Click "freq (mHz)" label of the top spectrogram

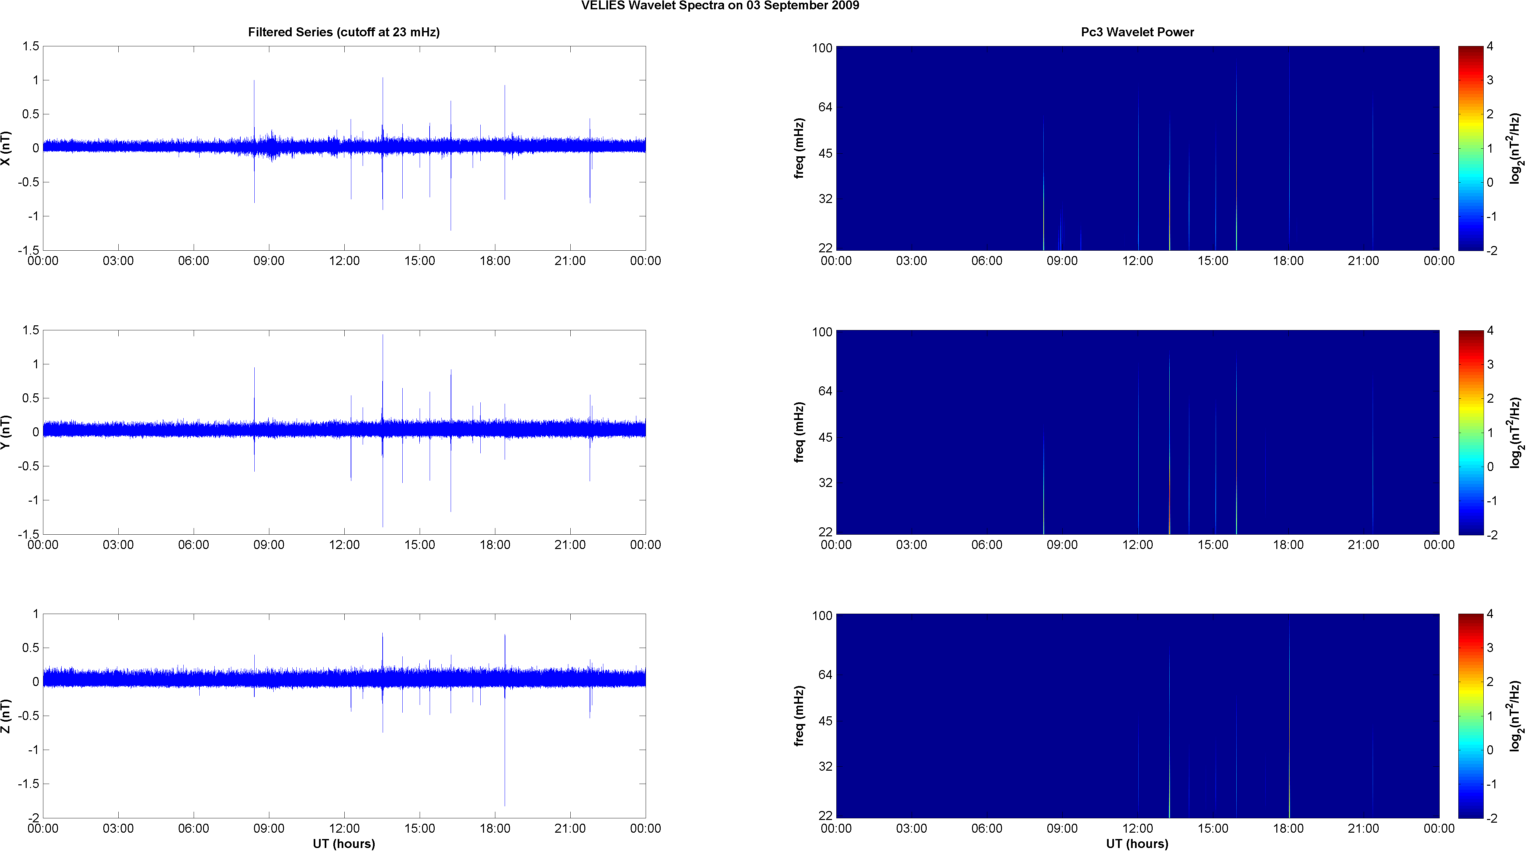(x=800, y=148)
